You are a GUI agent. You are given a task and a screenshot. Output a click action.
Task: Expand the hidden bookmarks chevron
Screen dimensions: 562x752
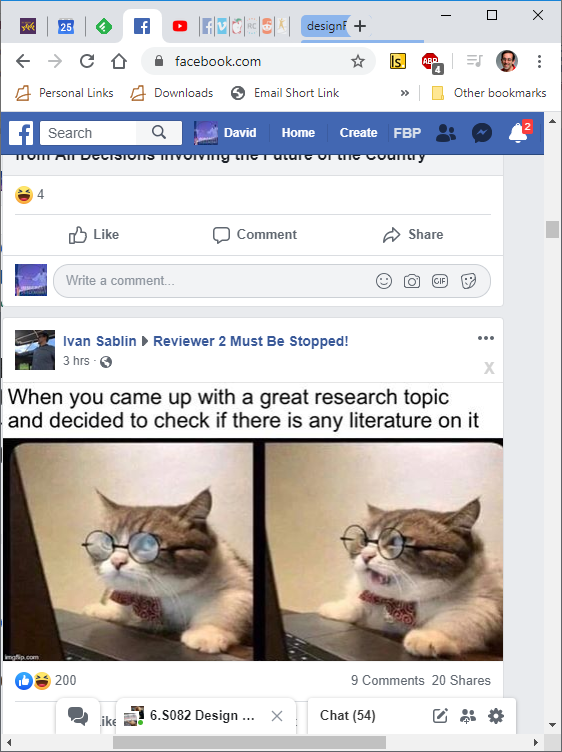coord(405,93)
